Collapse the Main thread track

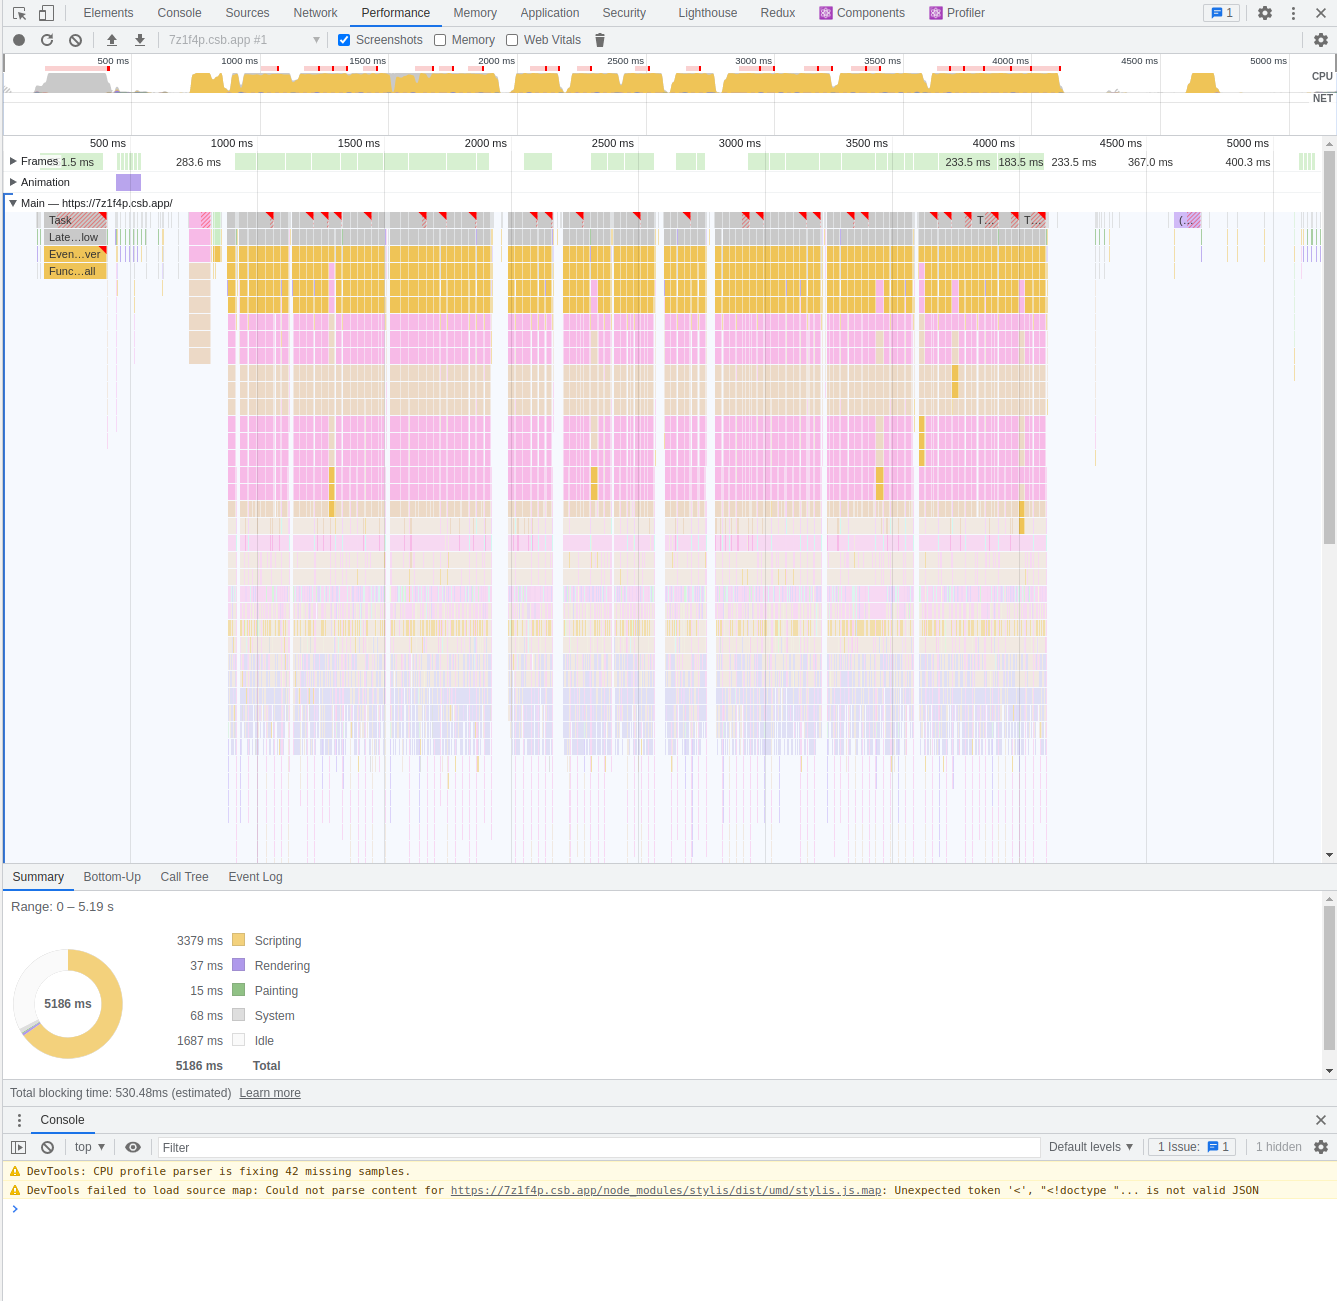point(12,203)
